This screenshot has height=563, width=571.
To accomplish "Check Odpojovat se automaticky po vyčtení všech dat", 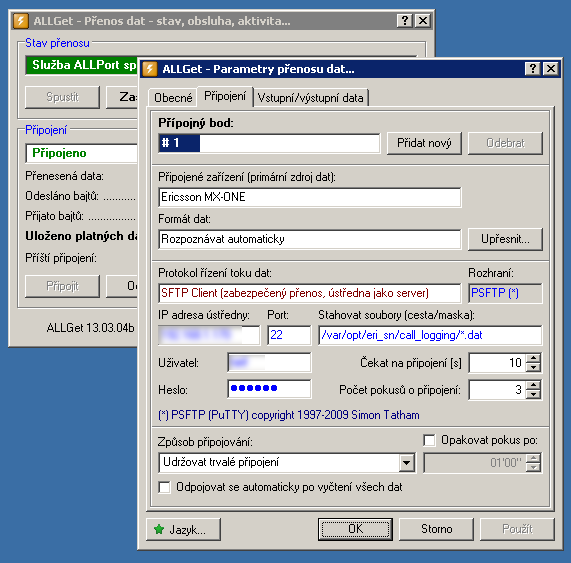I will (x=164, y=487).
